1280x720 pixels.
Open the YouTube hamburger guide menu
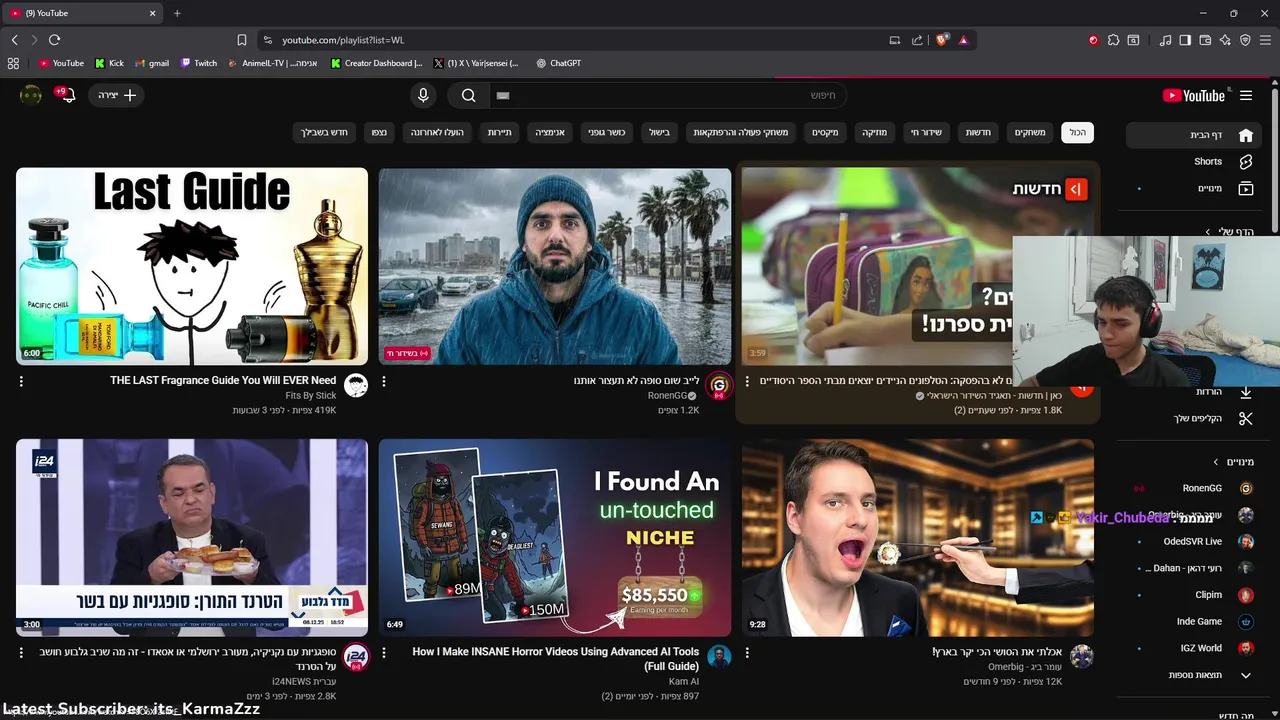[x=1245, y=96]
